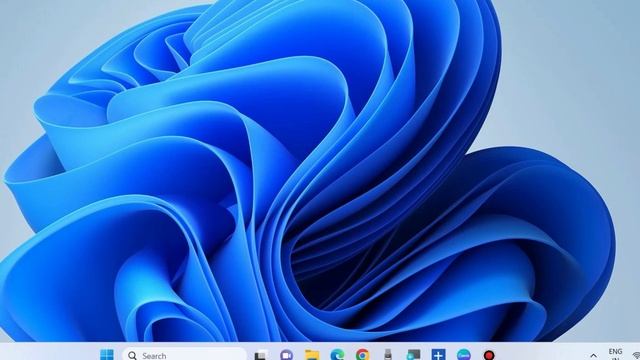Image resolution: width=640 pixels, height=360 pixels.
Task: Open File Explorer from taskbar
Action: click(x=312, y=355)
